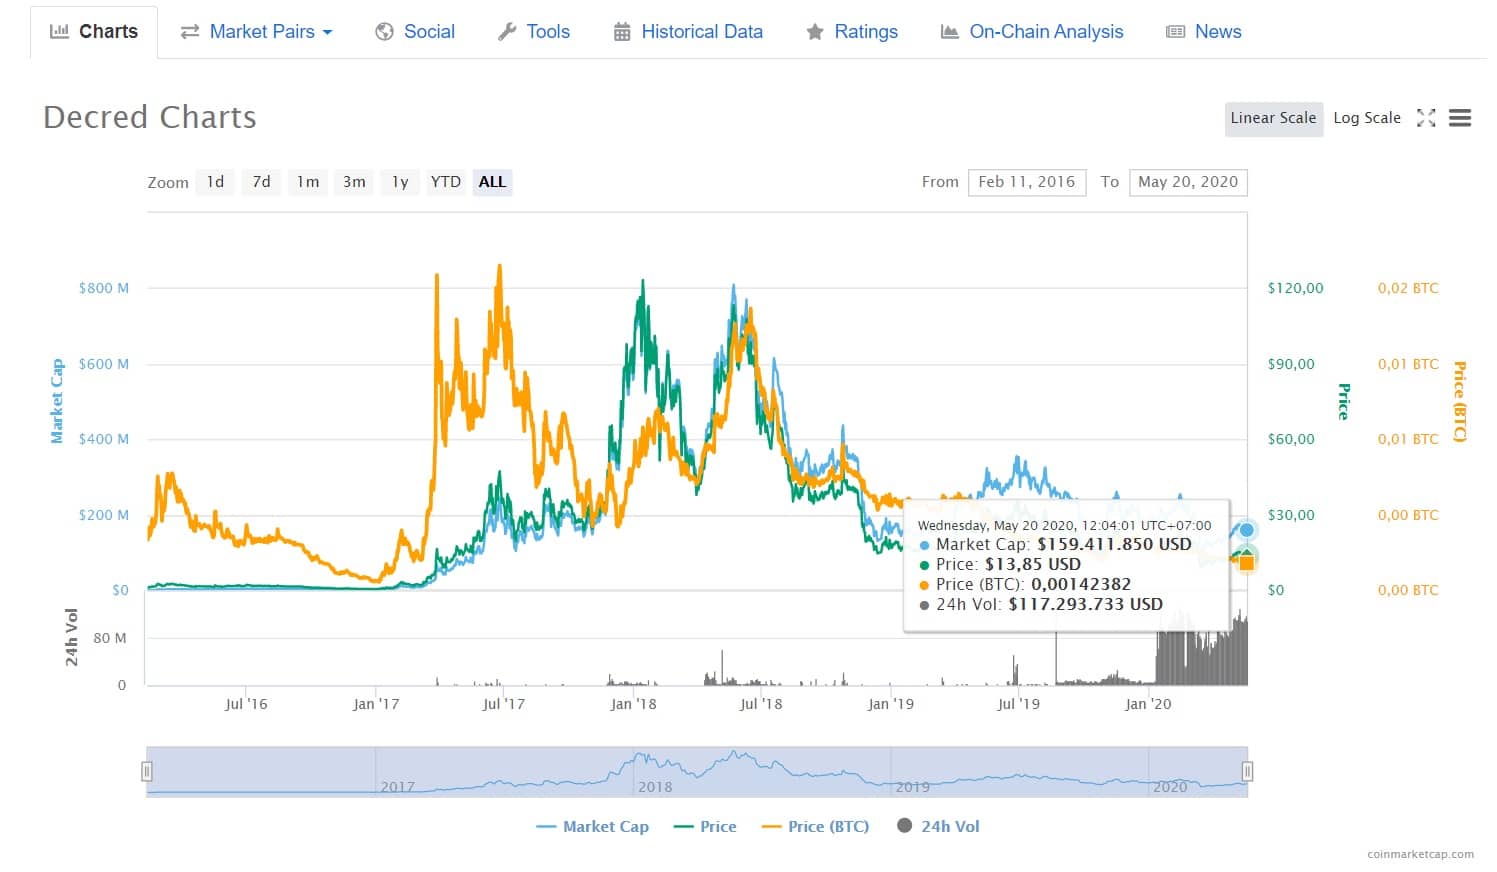Switch to the Social tab

click(x=415, y=32)
